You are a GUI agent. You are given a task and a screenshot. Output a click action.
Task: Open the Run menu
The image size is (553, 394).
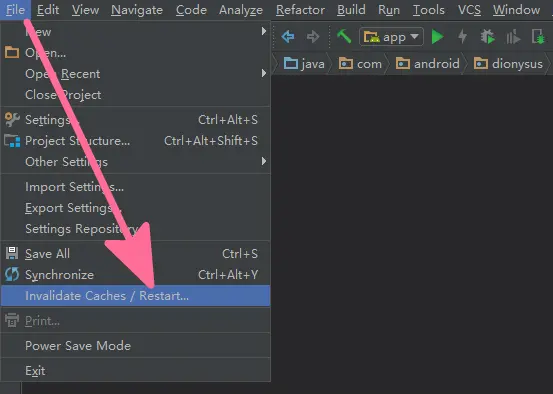389,10
